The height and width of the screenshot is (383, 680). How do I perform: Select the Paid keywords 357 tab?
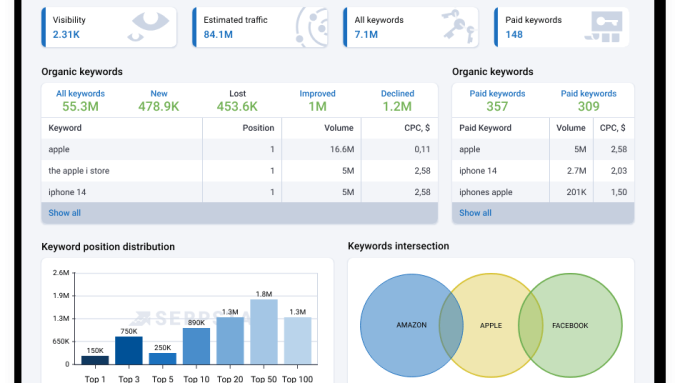497,101
